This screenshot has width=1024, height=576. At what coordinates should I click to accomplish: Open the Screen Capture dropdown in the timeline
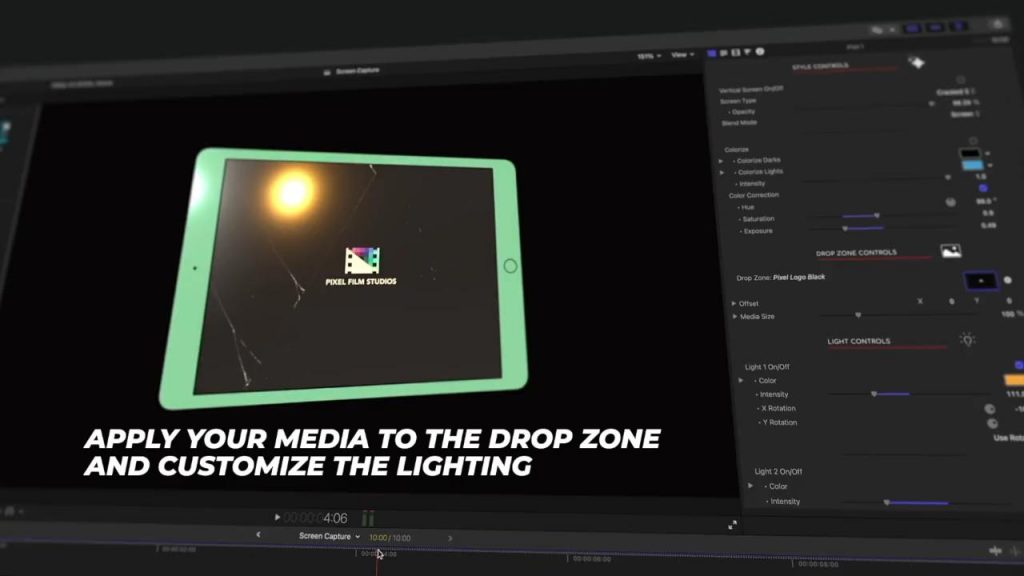[329, 536]
